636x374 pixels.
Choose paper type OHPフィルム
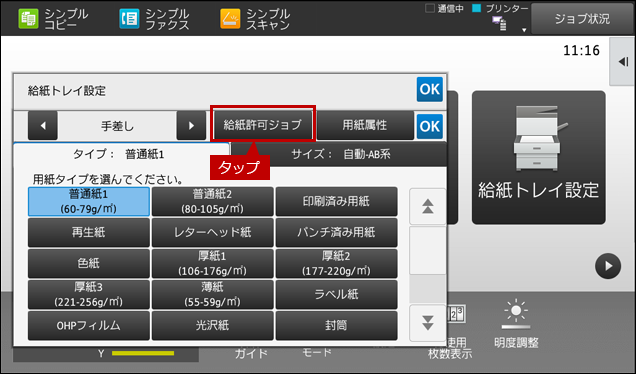[x=89, y=325]
